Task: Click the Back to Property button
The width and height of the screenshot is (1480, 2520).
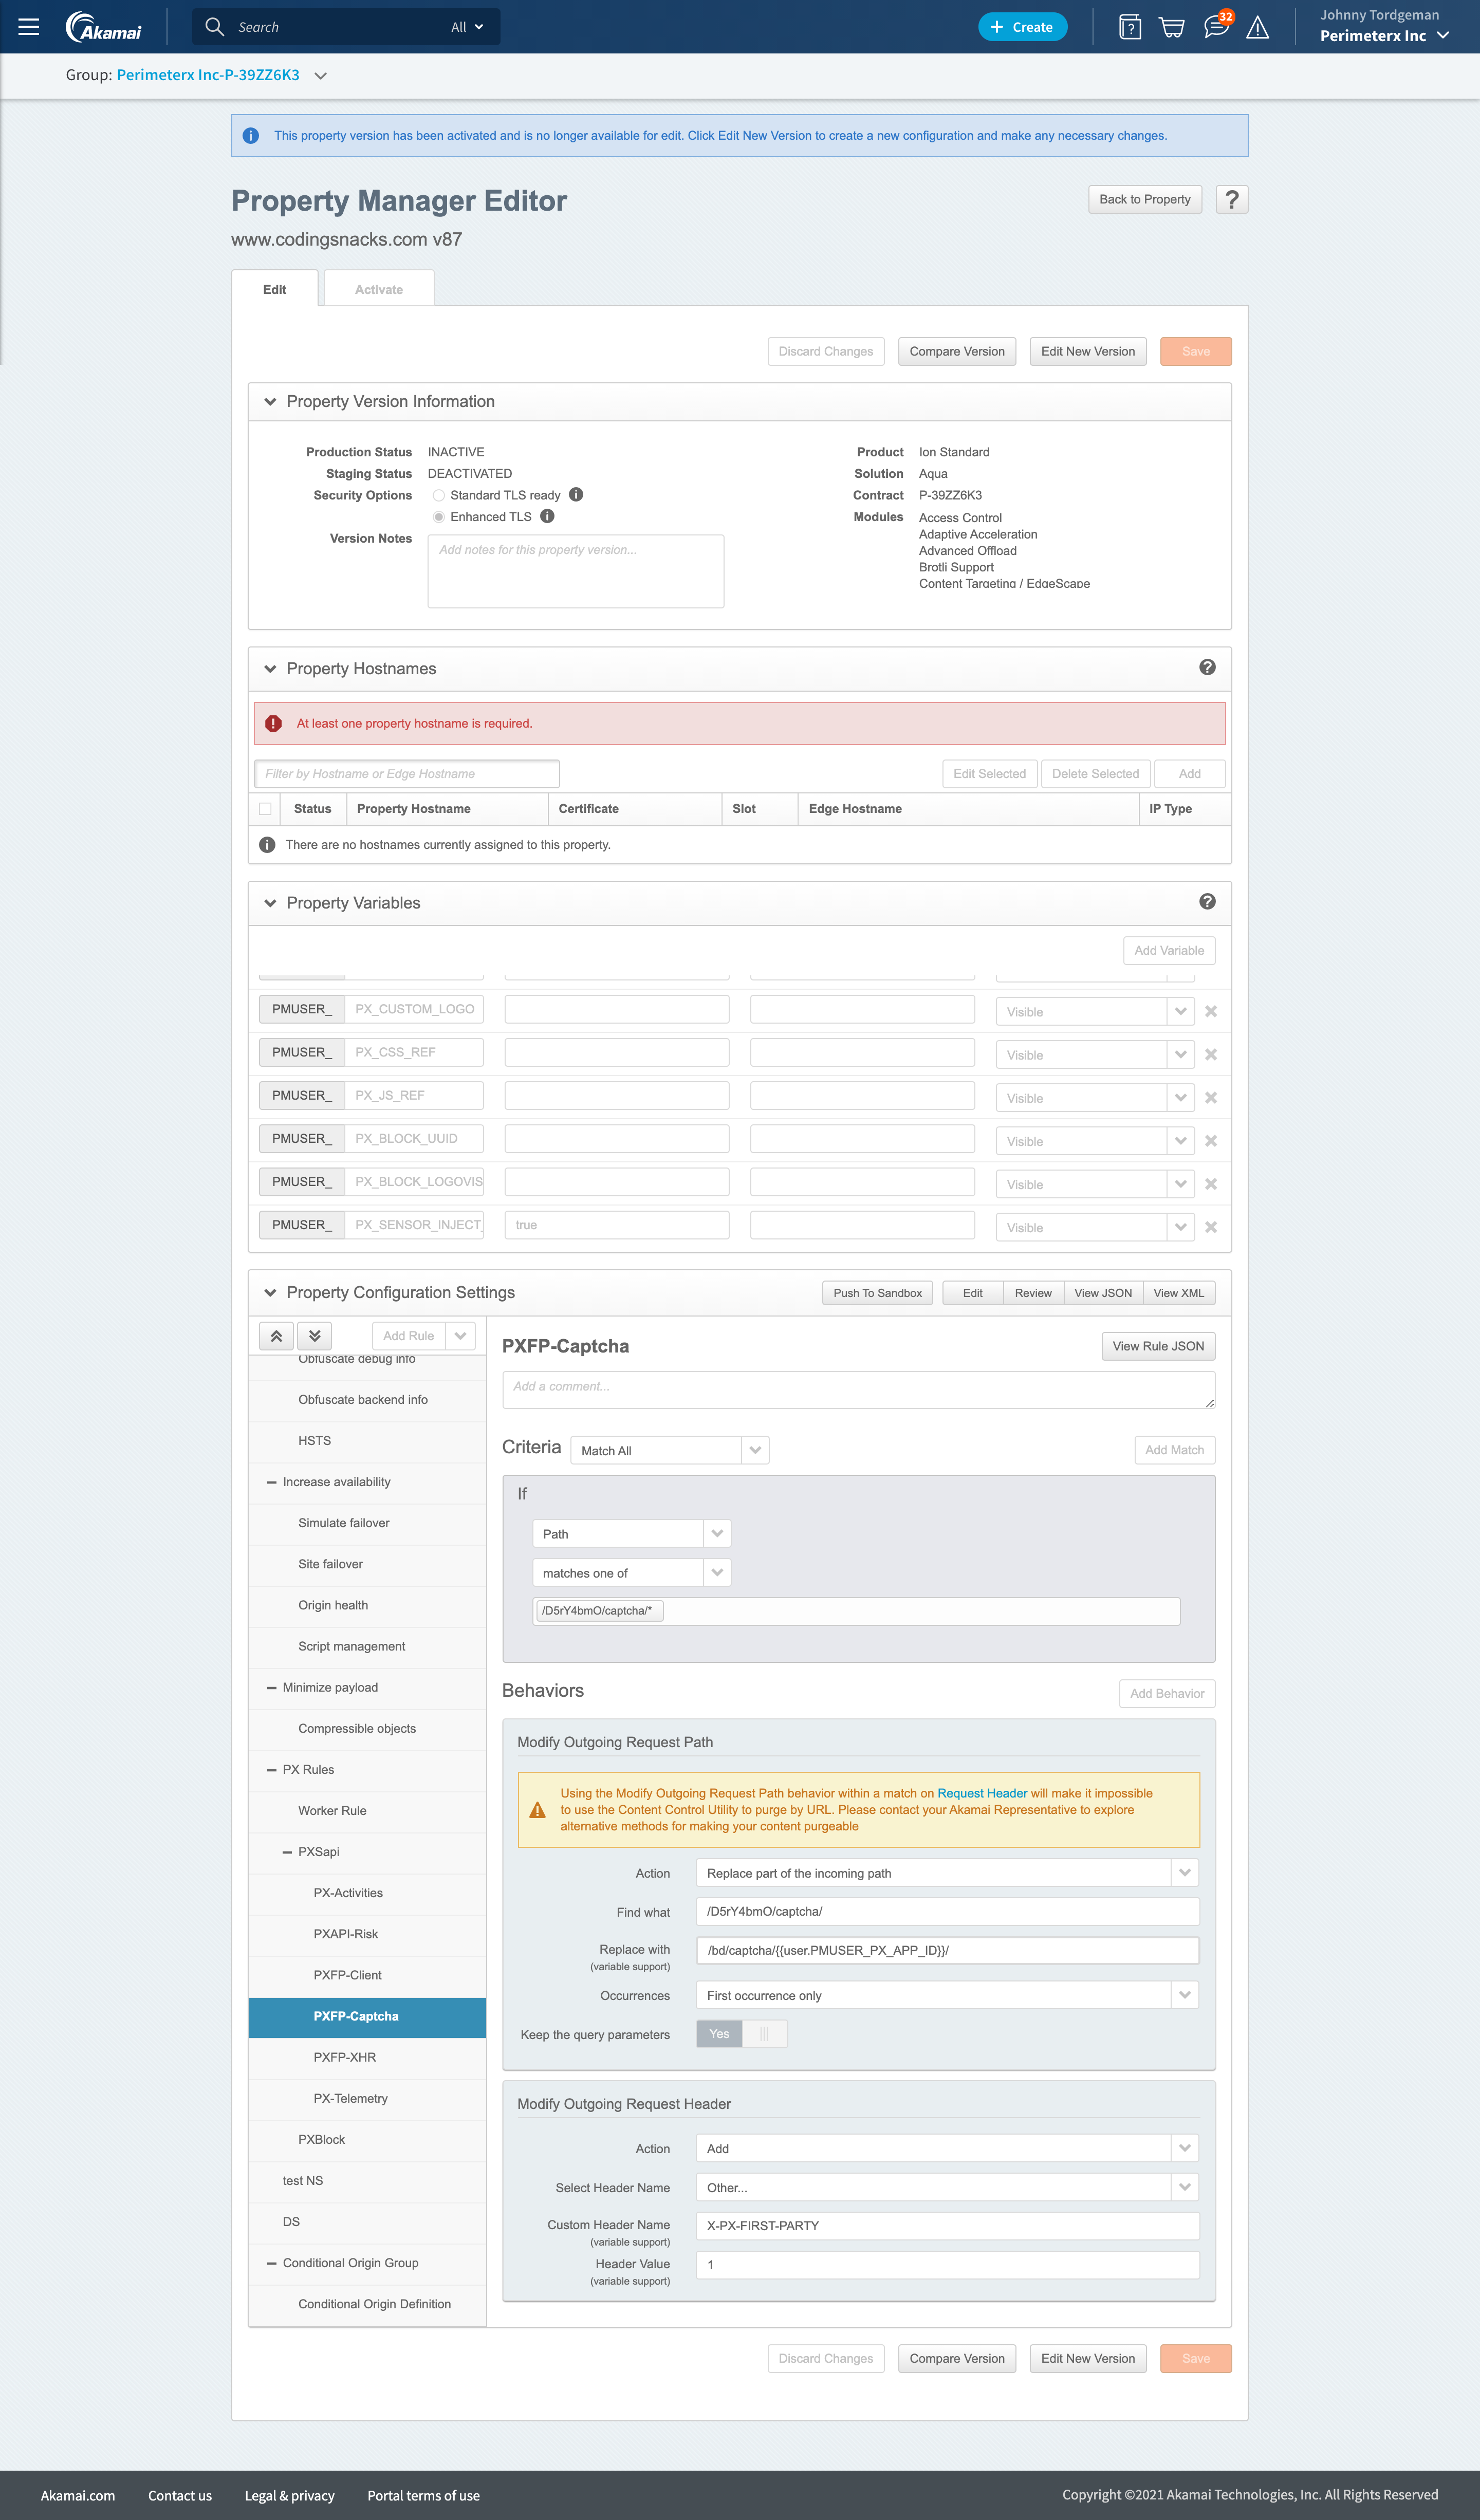Action: (1144, 199)
